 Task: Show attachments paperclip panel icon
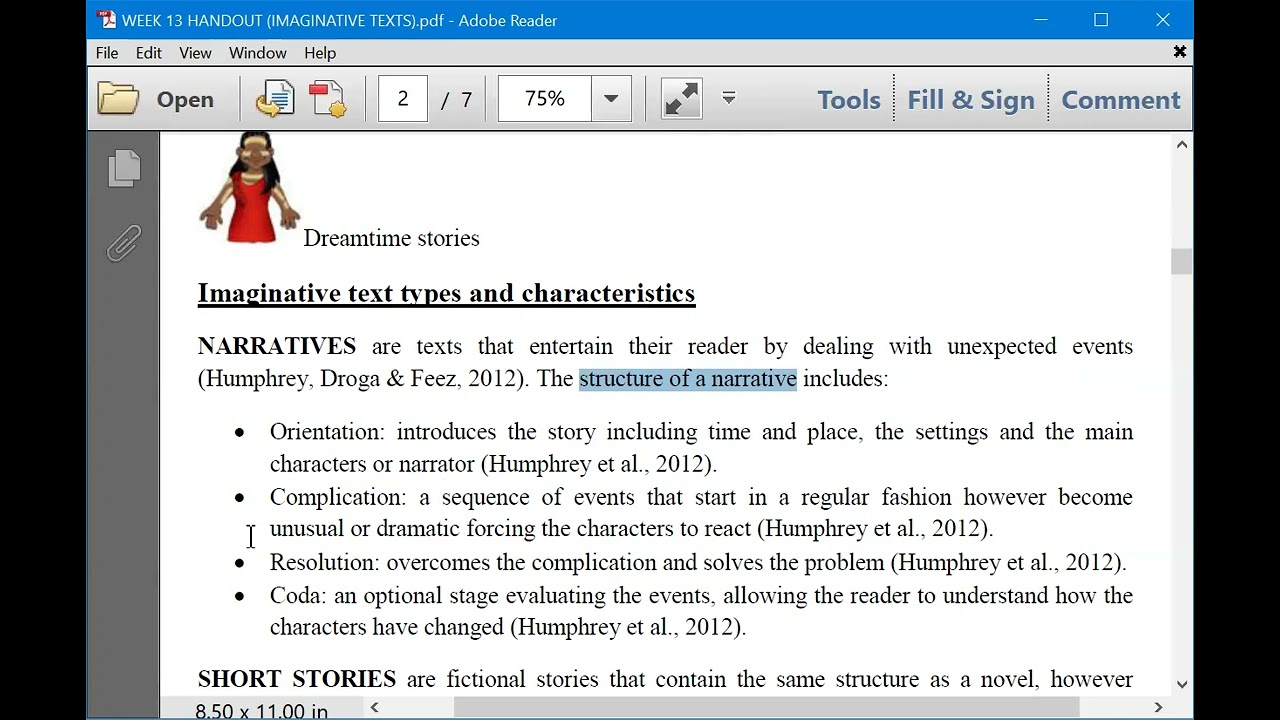tap(124, 243)
